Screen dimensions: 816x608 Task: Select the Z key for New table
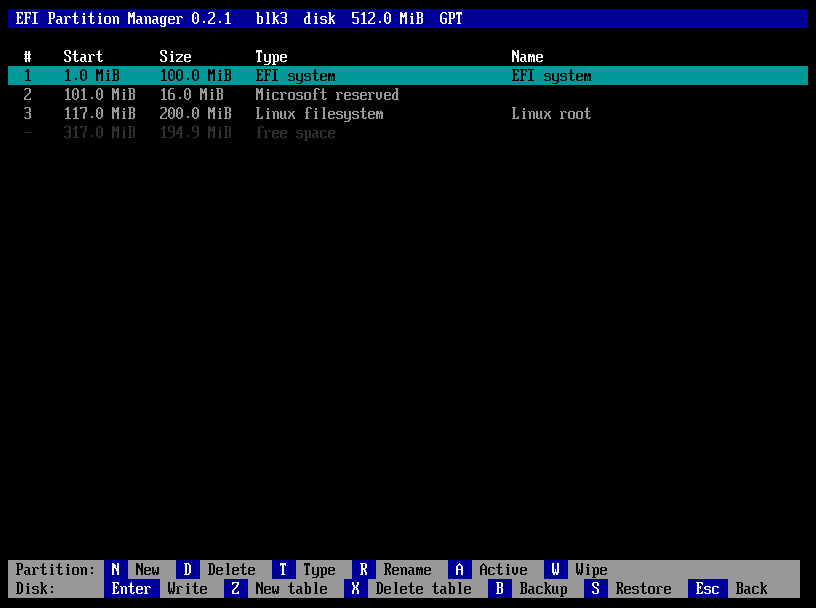(235, 589)
